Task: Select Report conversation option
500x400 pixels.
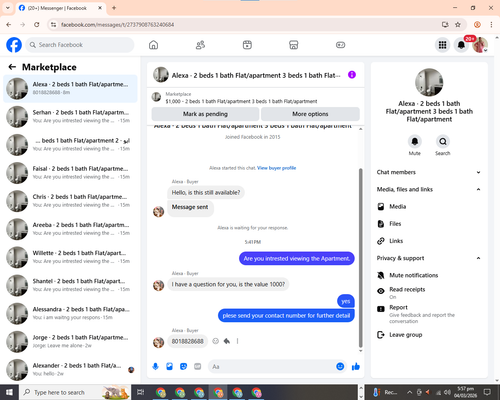Action: point(429,314)
